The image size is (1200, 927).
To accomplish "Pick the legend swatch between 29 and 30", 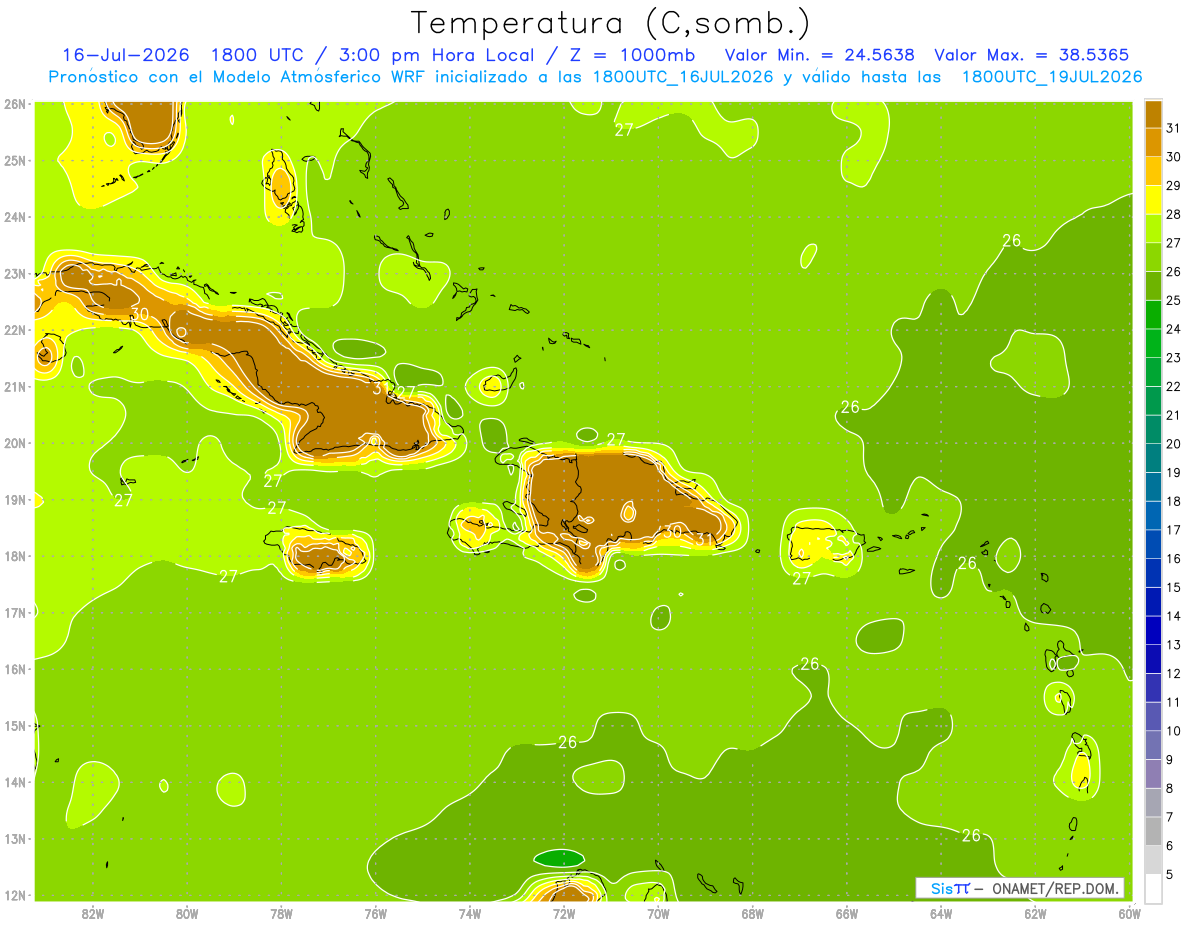I will tap(1153, 171).
